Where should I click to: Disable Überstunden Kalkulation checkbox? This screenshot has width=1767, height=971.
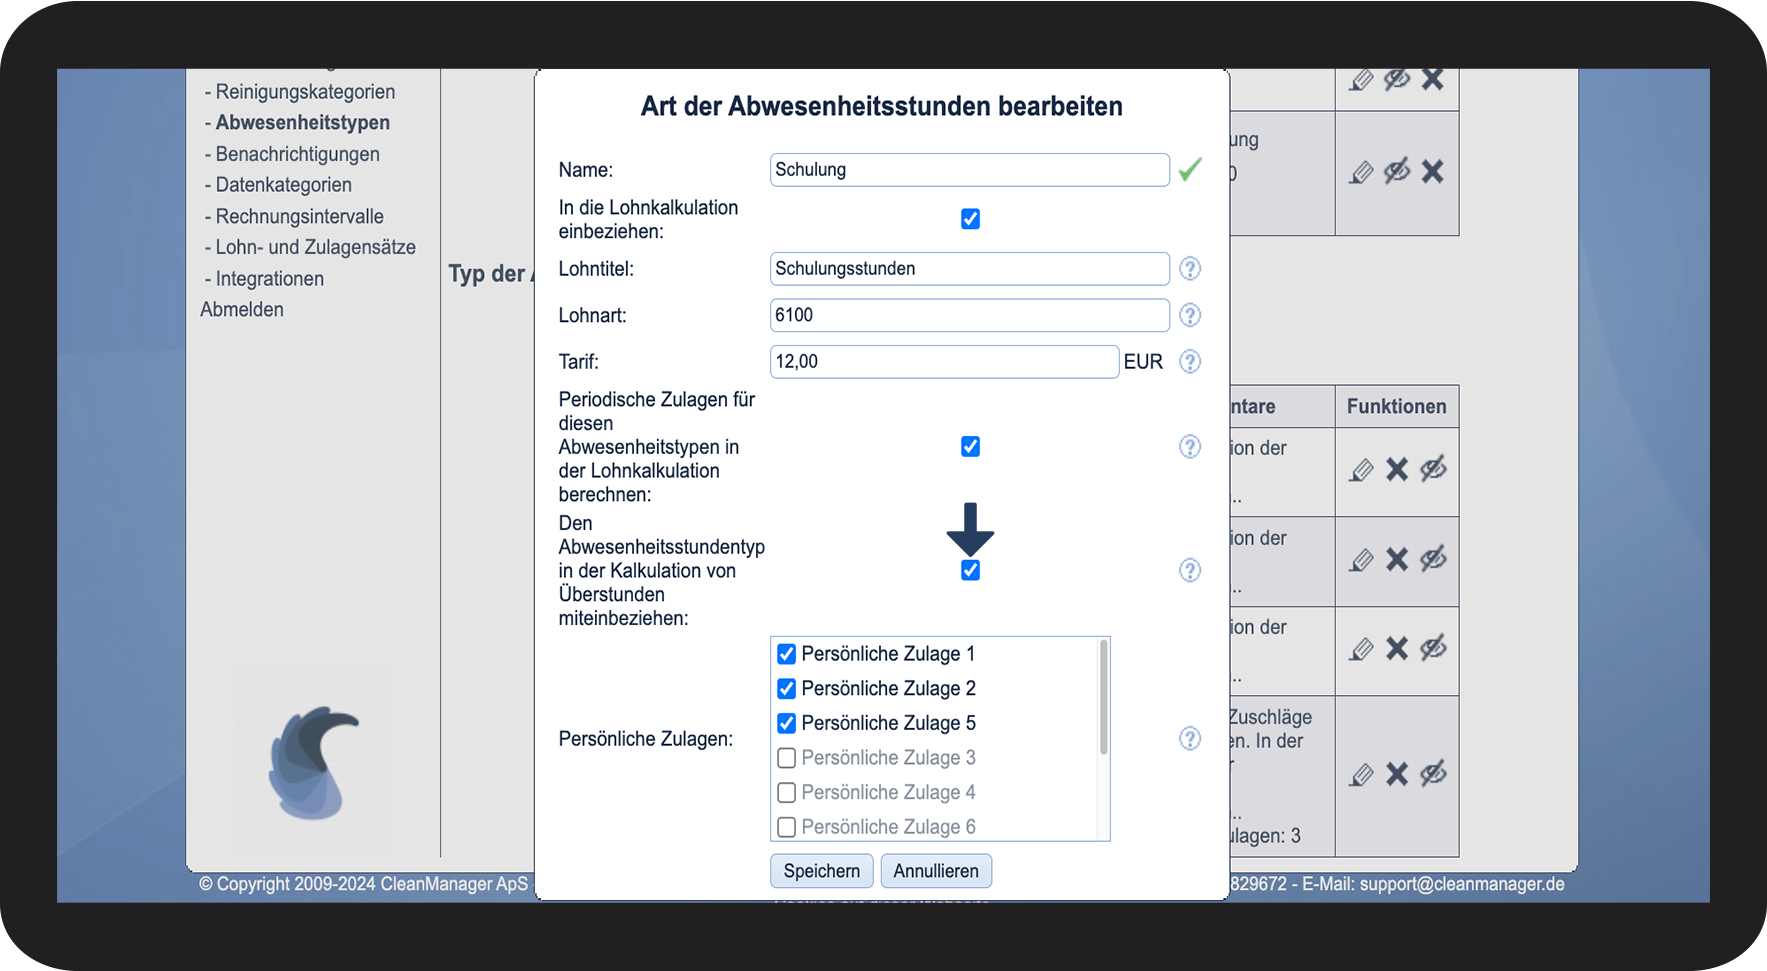click(x=970, y=570)
